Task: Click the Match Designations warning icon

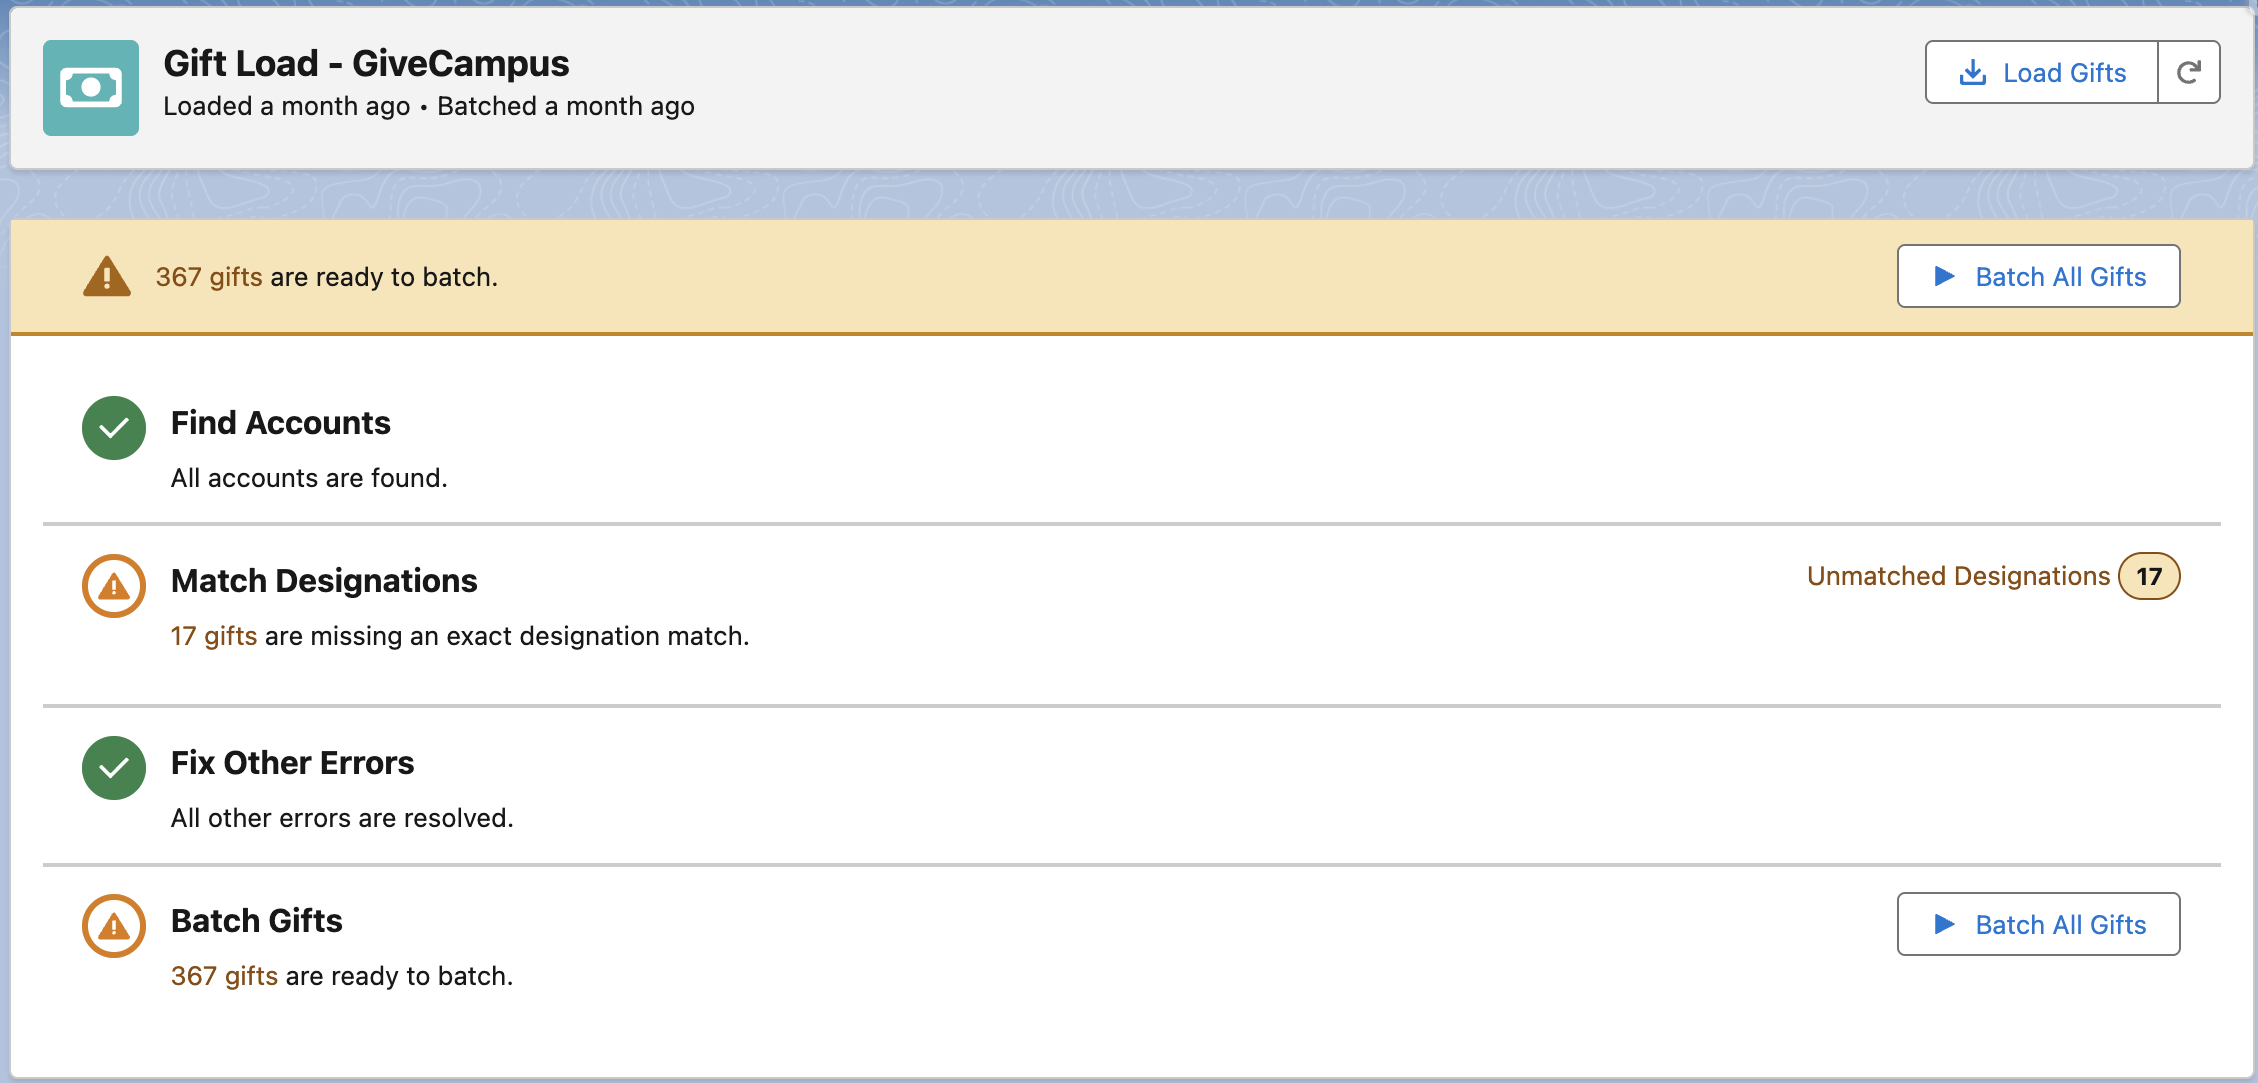Action: point(114,586)
